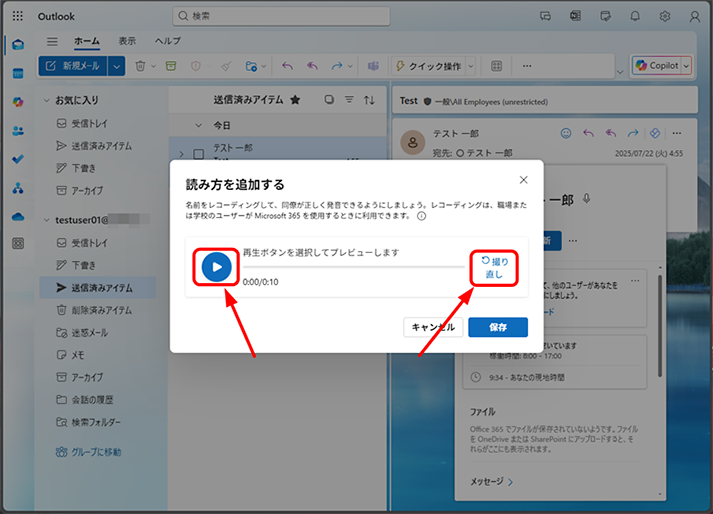Open account profile icon at top right
713x514 pixels.
(x=694, y=16)
